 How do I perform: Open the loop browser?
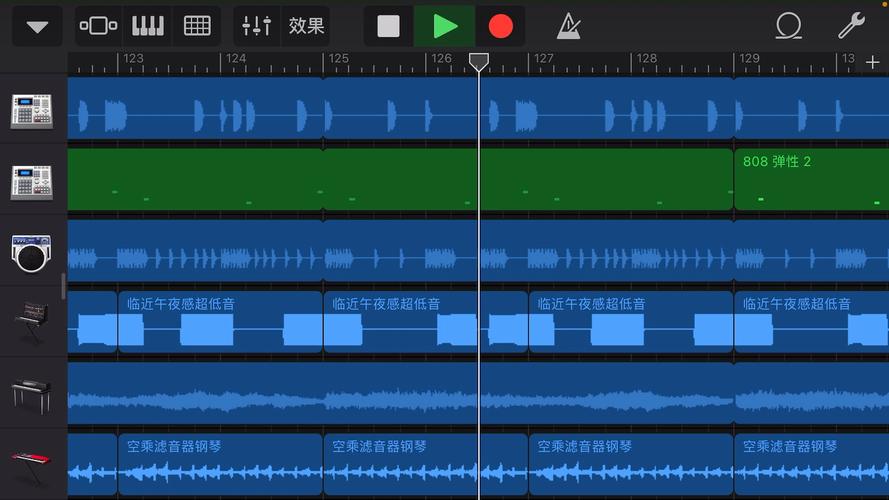(x=788, y=26)
